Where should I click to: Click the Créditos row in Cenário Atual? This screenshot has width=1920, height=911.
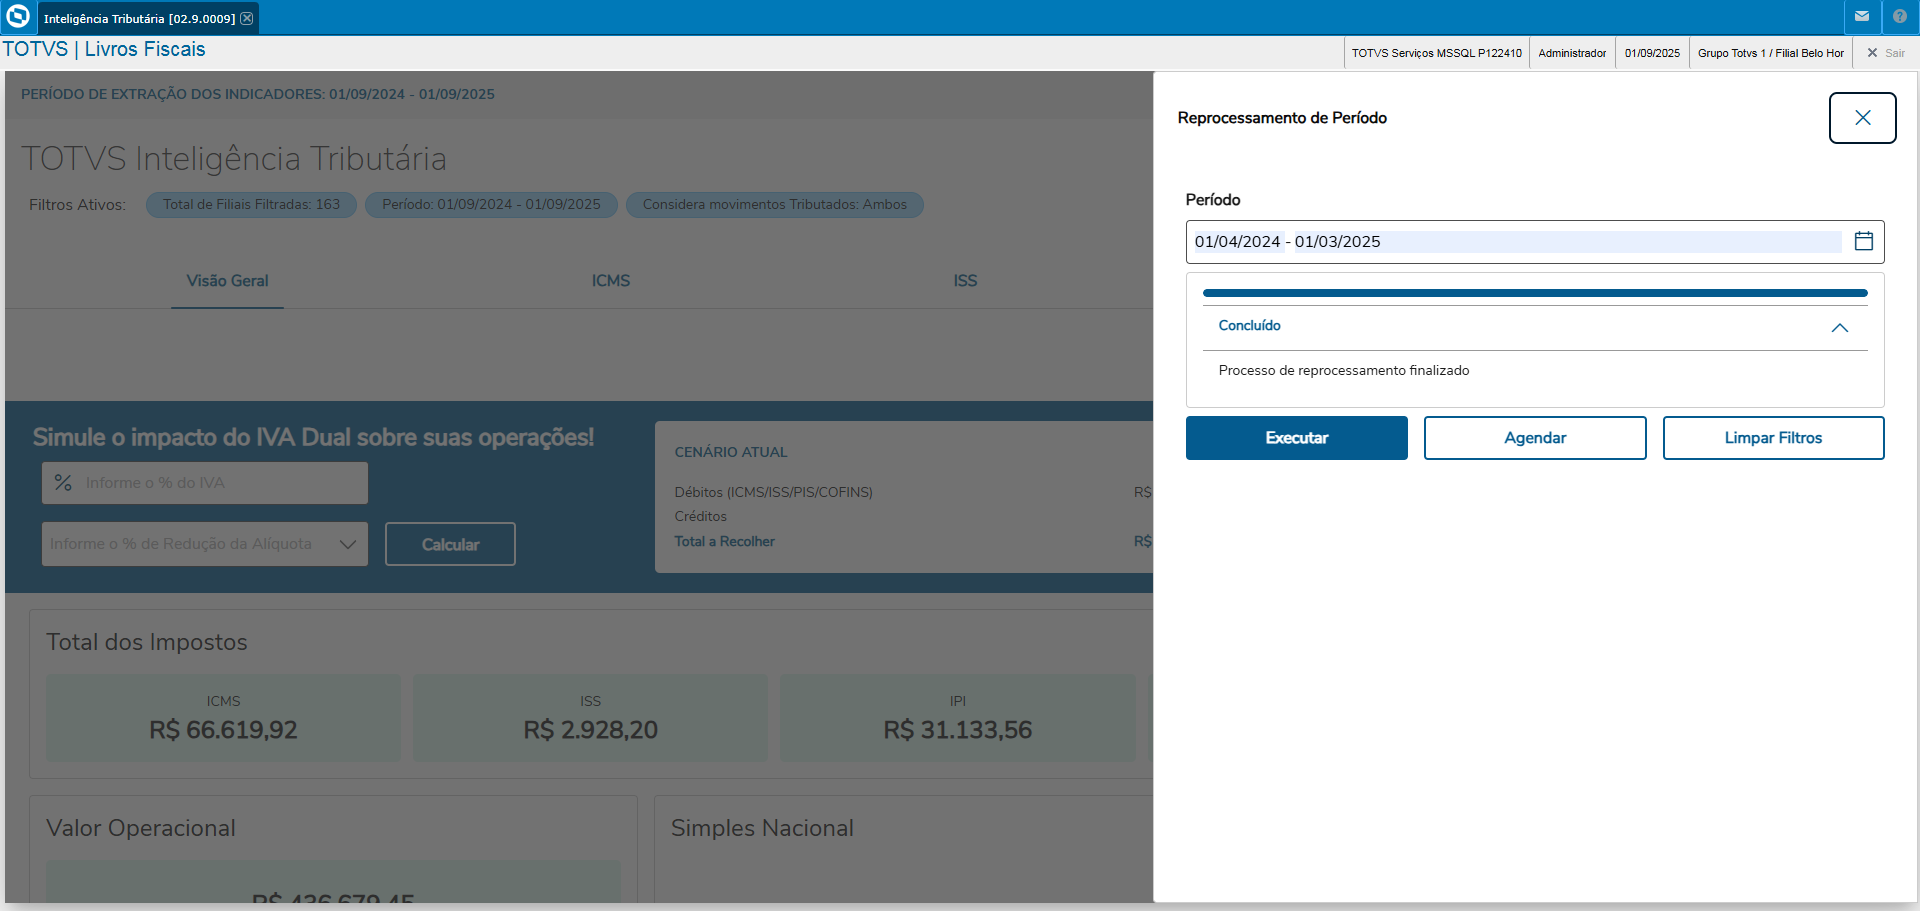pyautogui.click(x=700, y=517)
